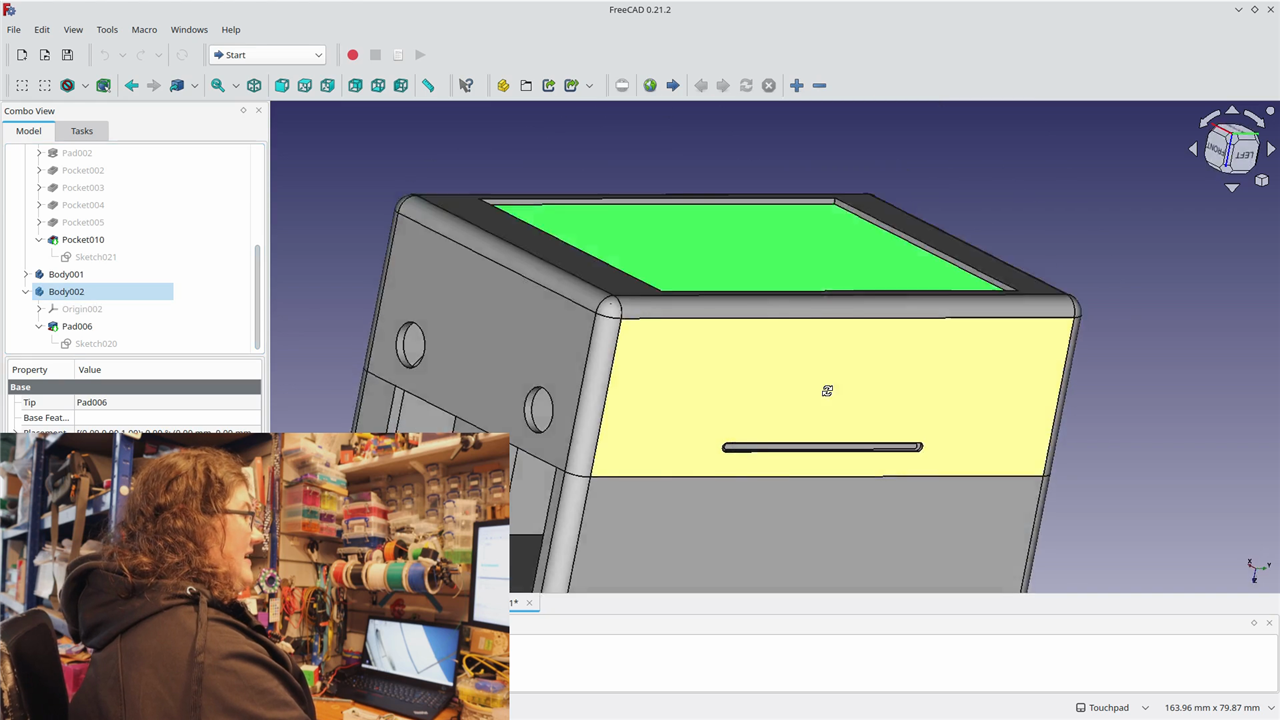The height and width of the screenshot is (720, 1280).
Task: Activate the What's This help pointer
Action: click(465, 86)
